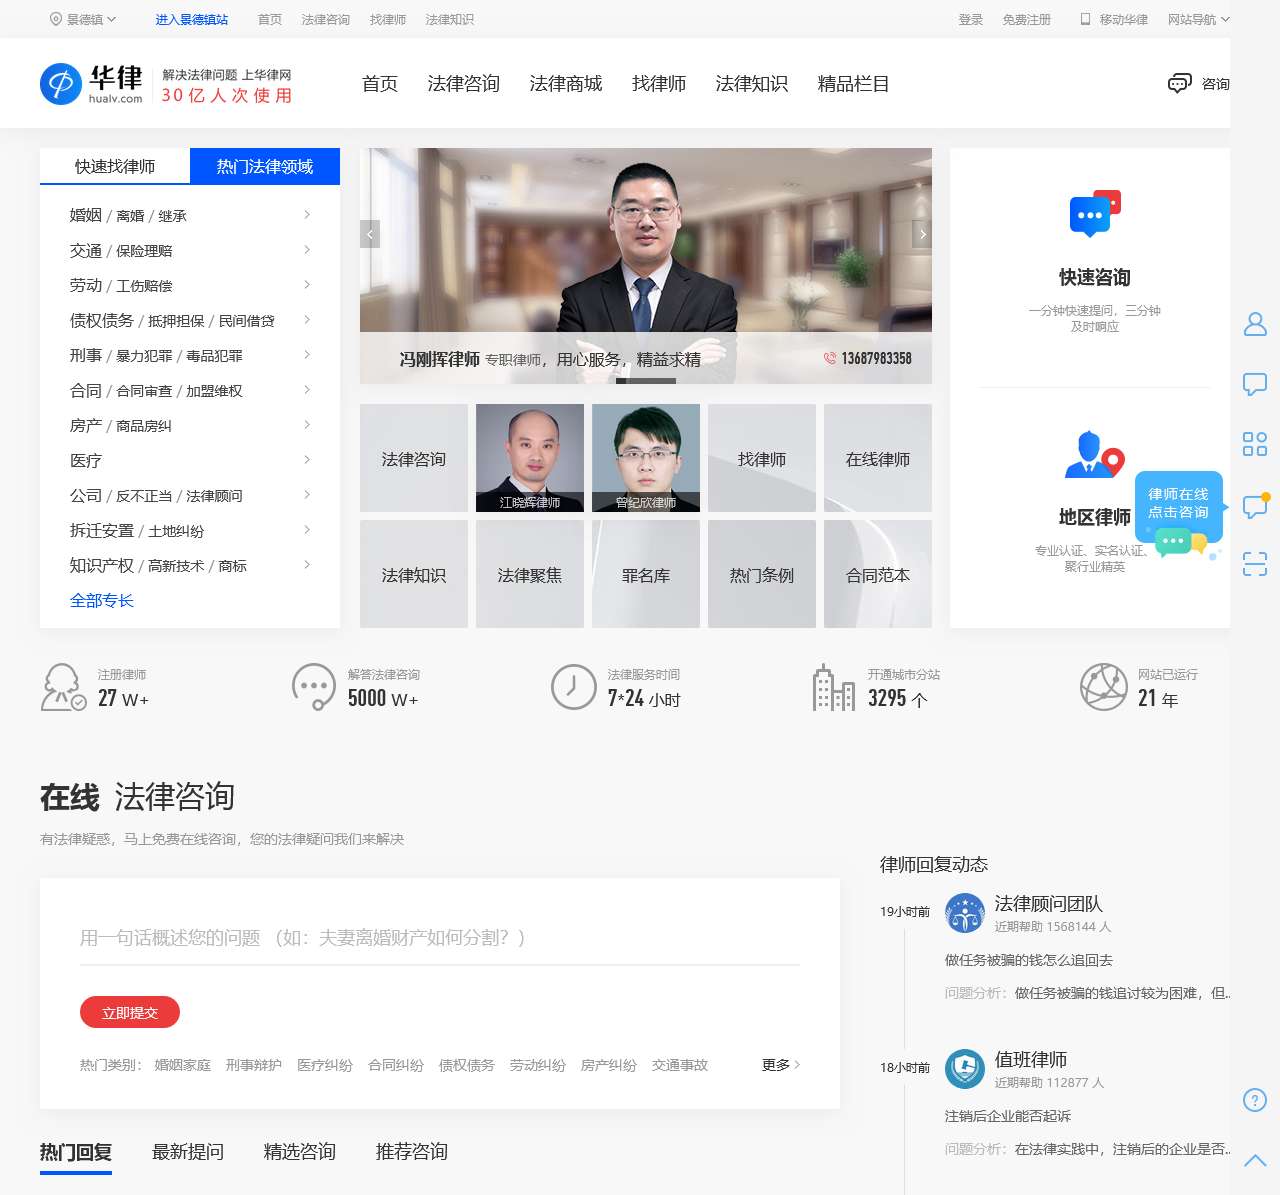Expand the 交通 / 保险理赔 category arrow
The width and height of the screenshot is (1280, 1195).
click(307, 250)
